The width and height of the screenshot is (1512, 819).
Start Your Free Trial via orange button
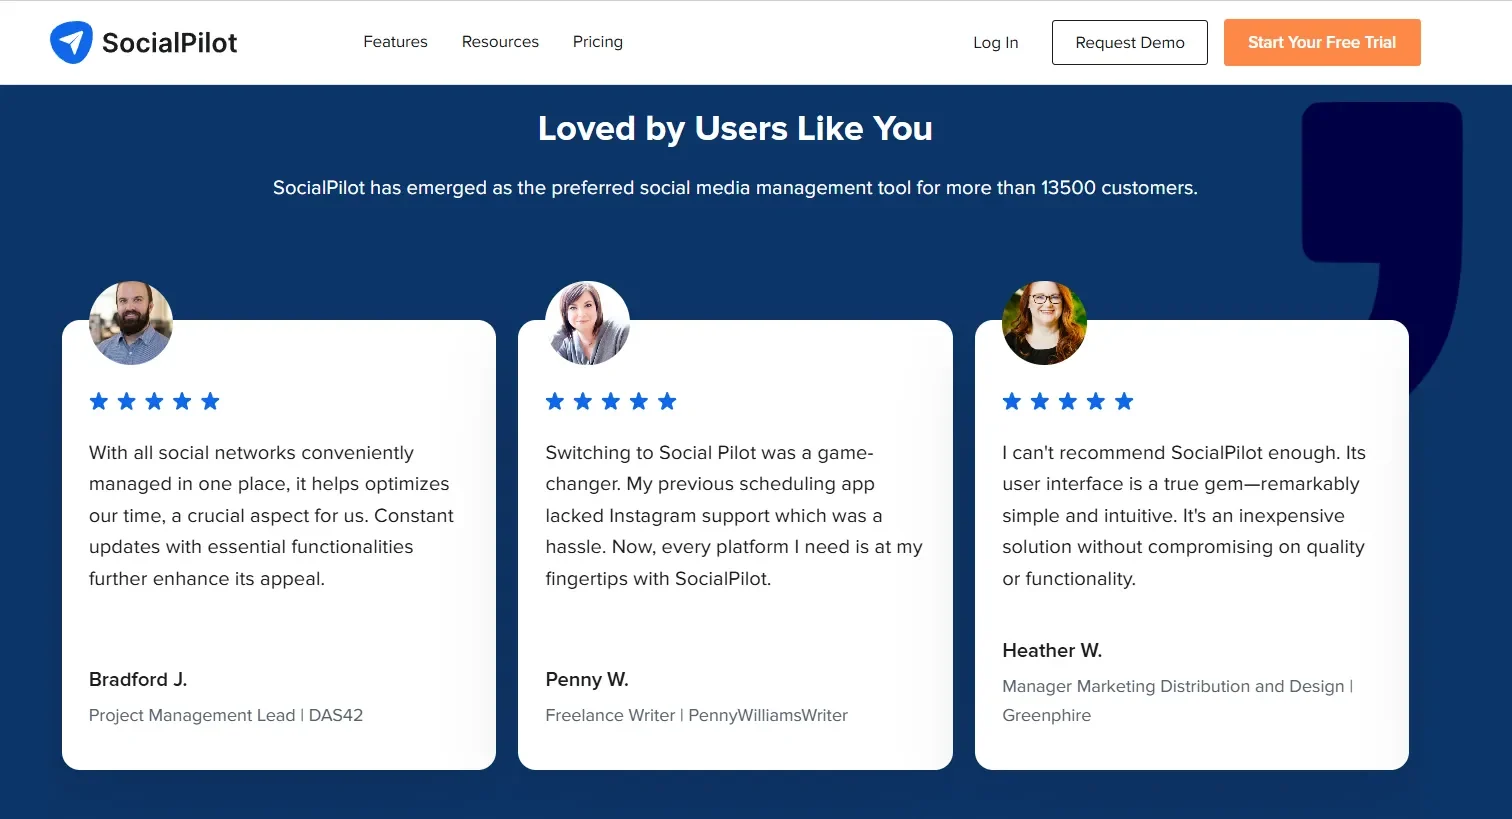tap(1322, 42)
